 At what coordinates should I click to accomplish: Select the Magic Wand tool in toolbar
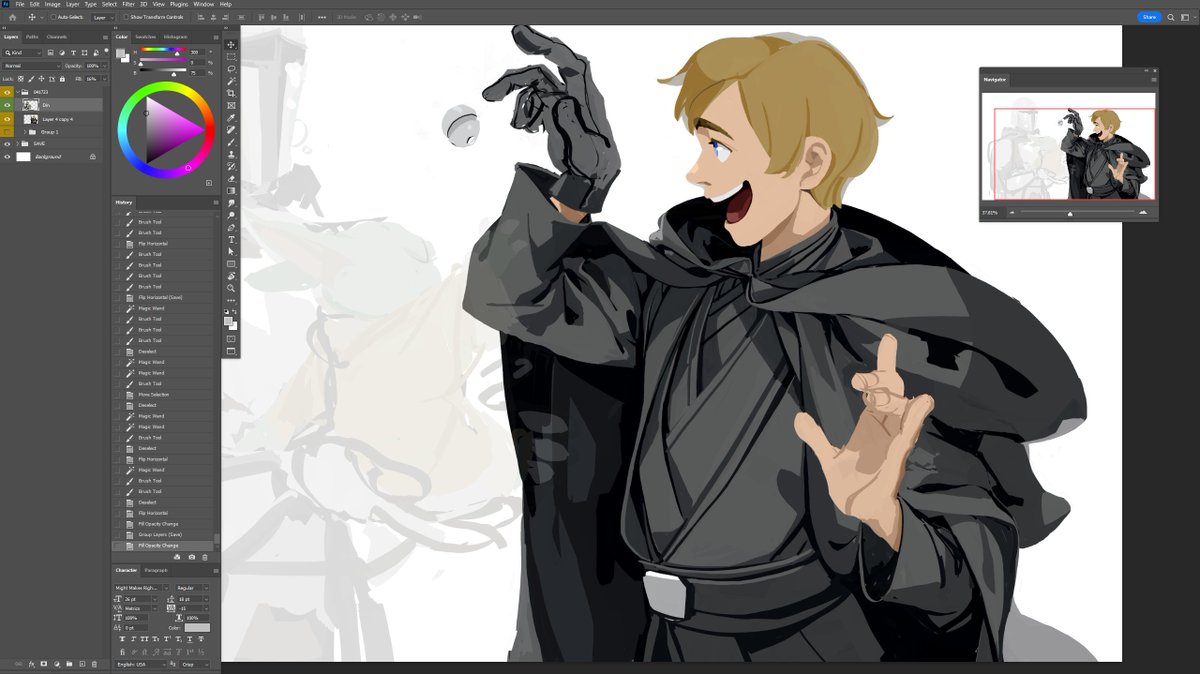[232, 81]
